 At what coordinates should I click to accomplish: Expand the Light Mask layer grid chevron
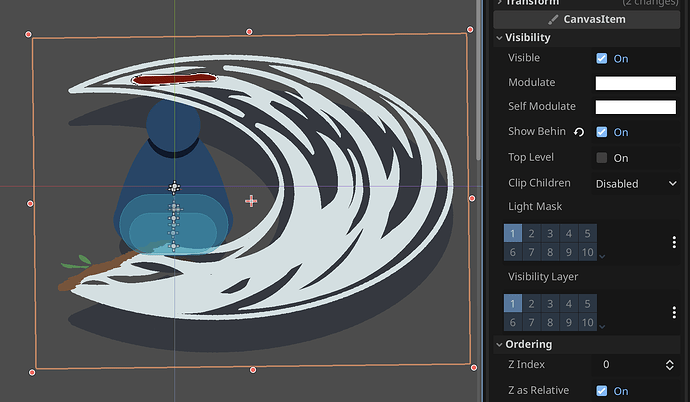(602, 256)
